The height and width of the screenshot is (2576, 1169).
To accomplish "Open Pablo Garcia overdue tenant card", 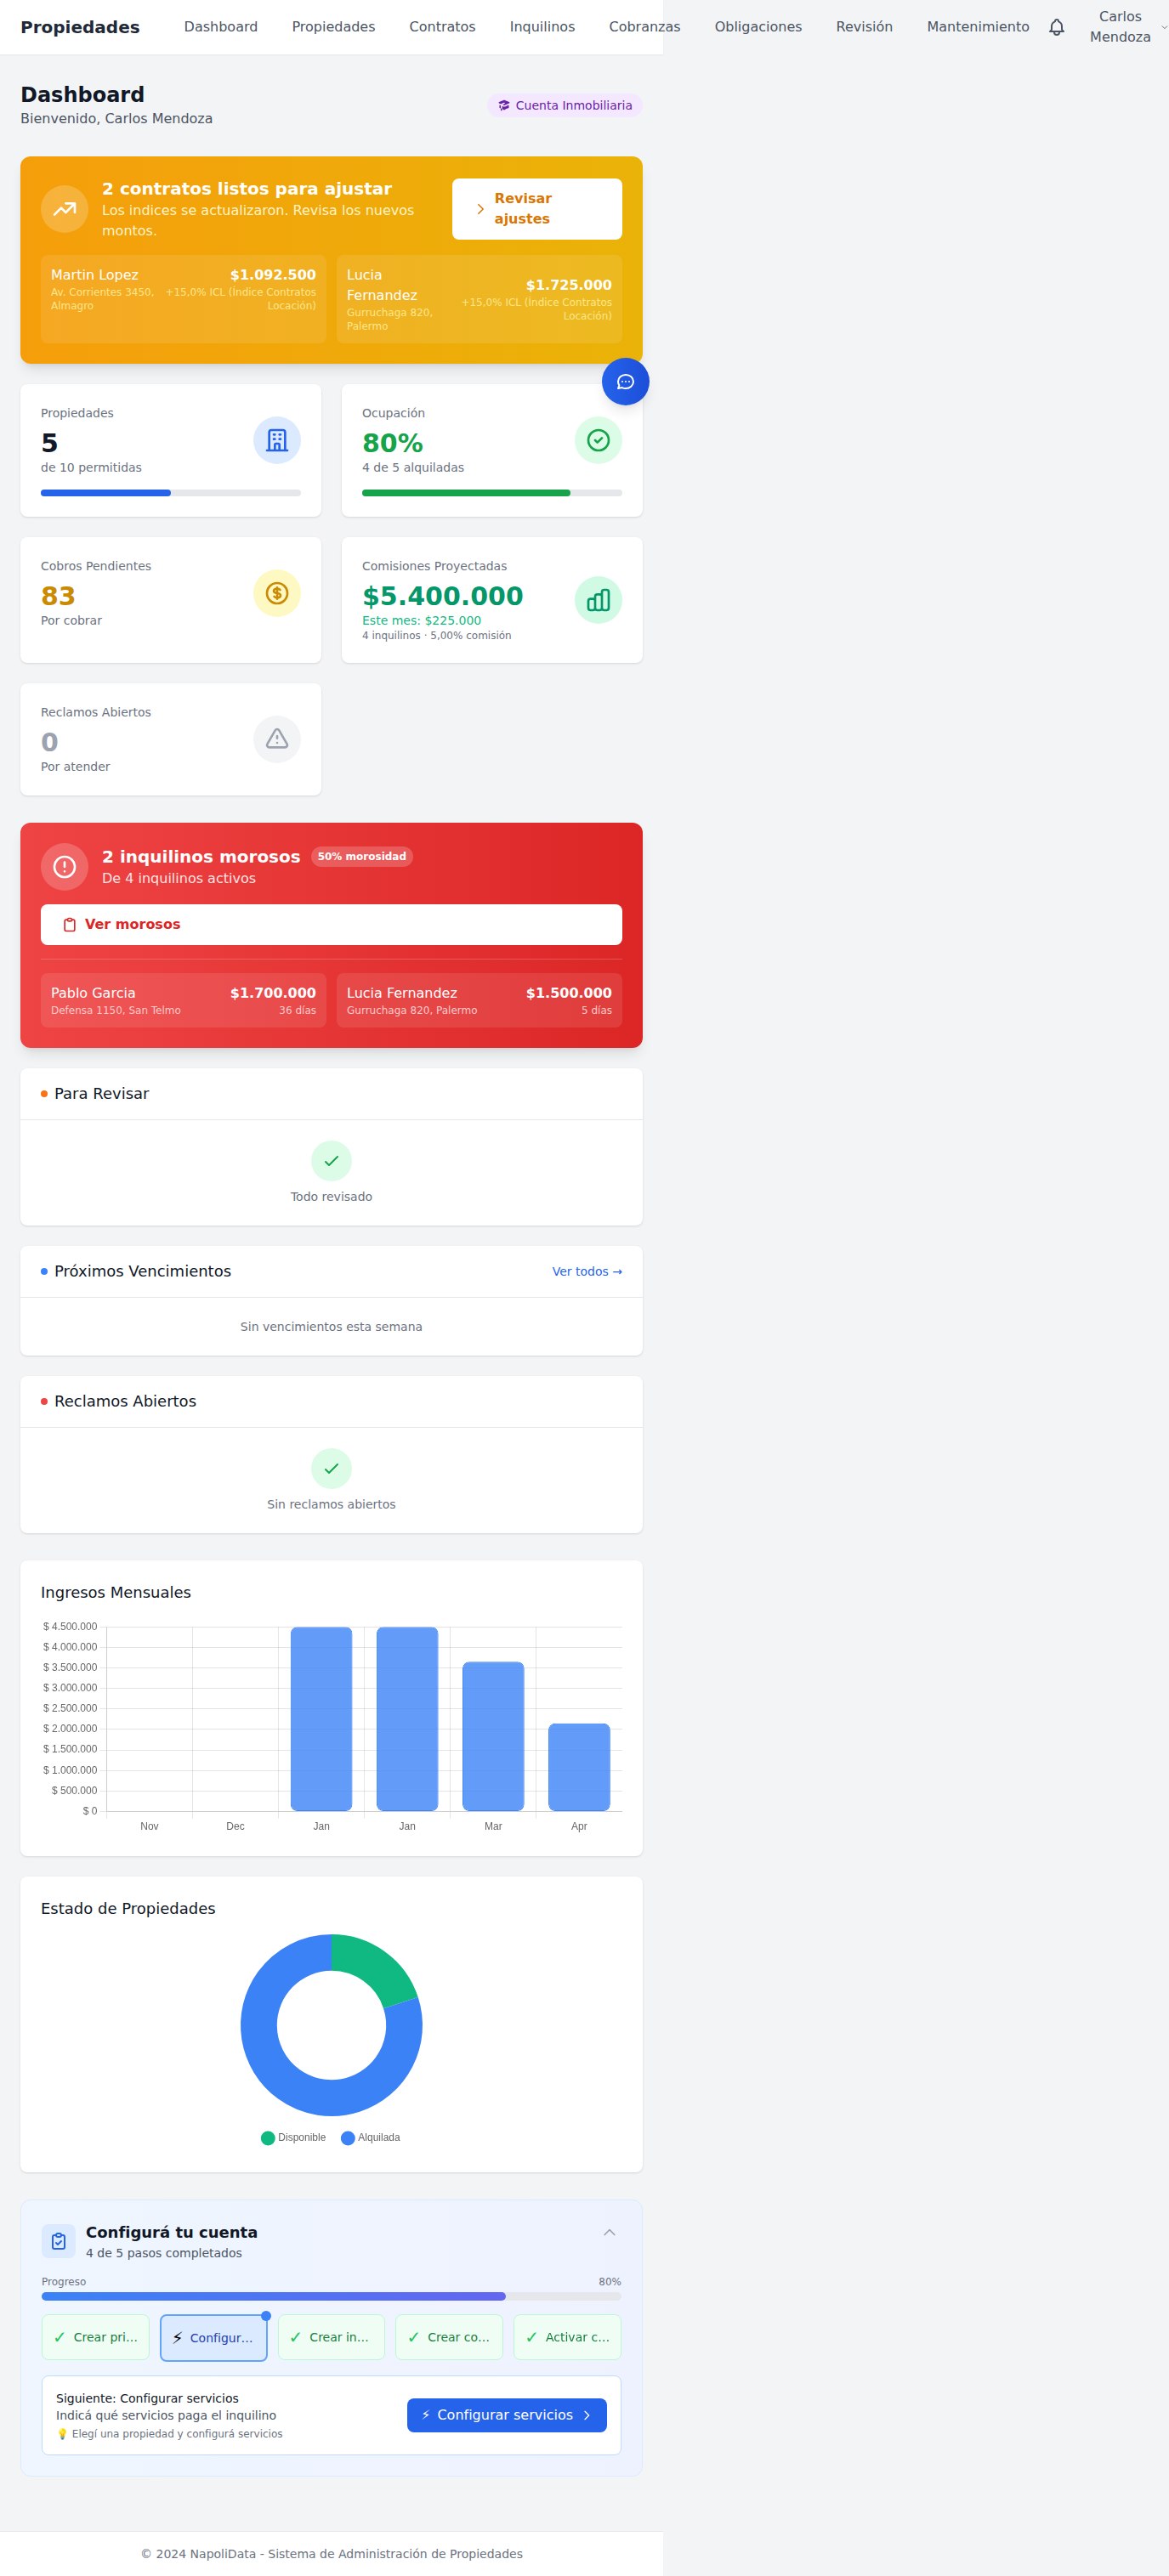I will 183,1000.
